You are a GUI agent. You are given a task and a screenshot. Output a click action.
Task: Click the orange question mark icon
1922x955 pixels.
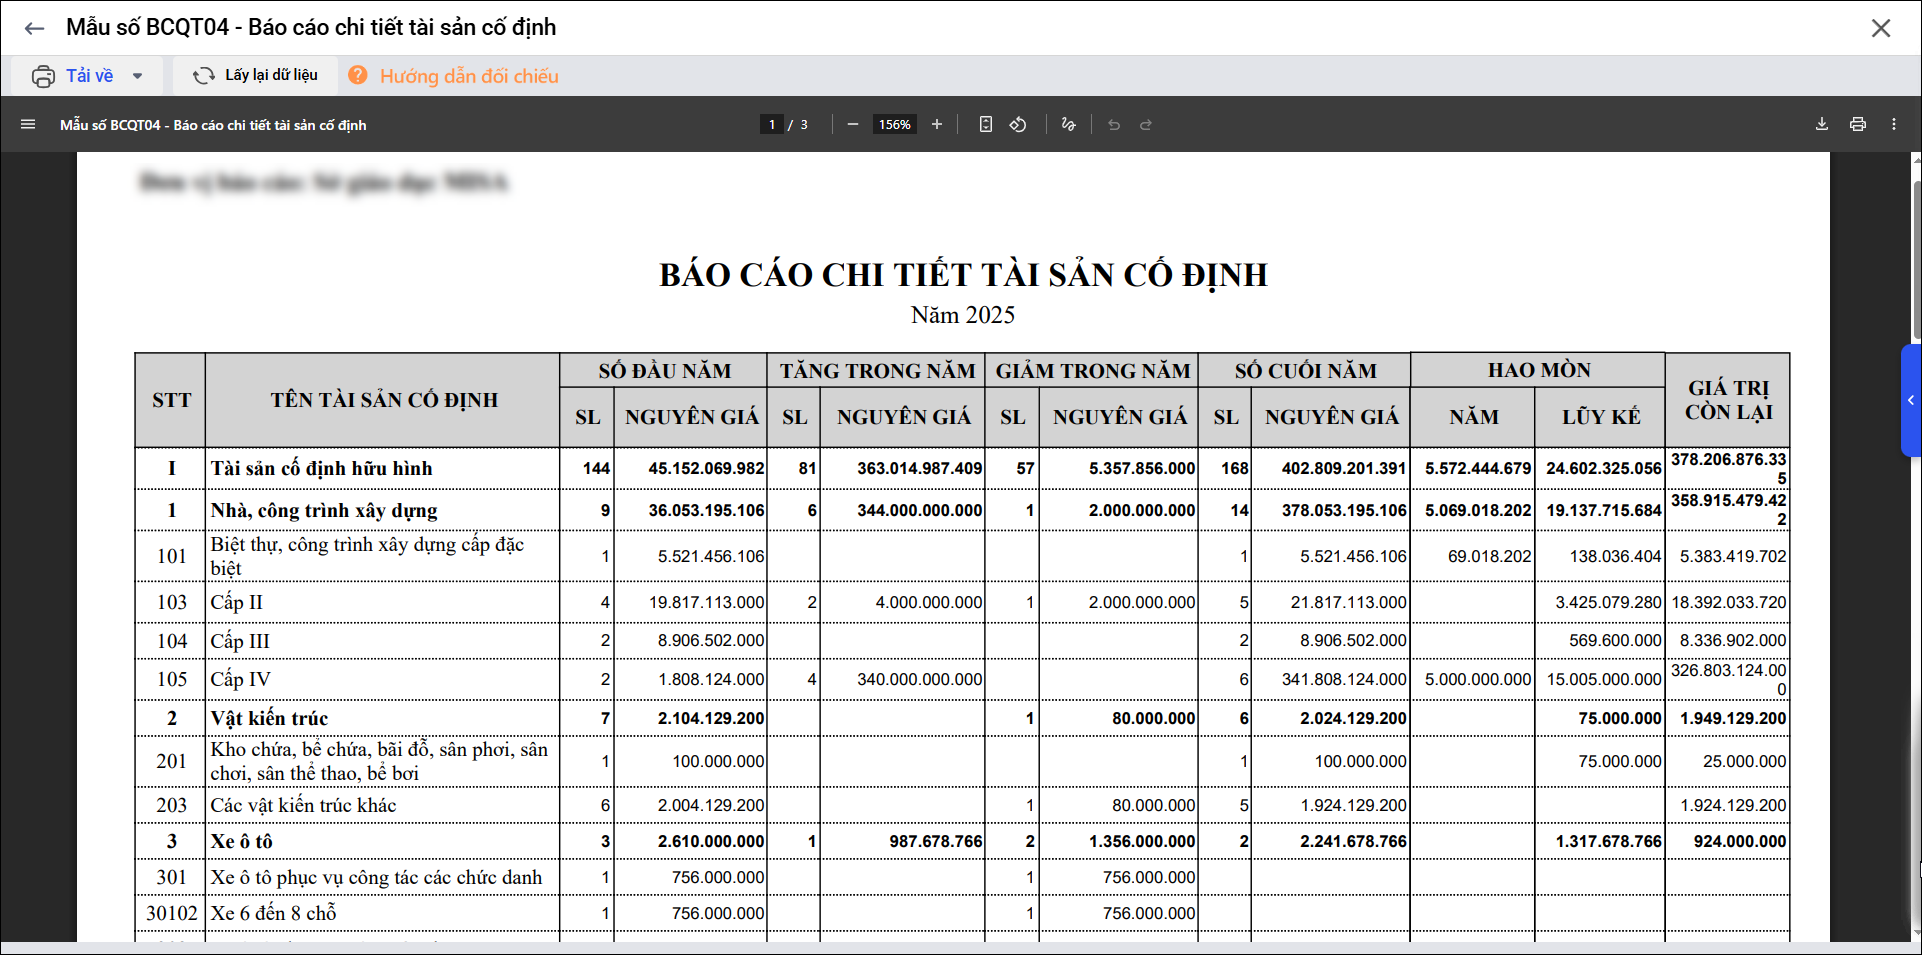(x=358, y=75)
